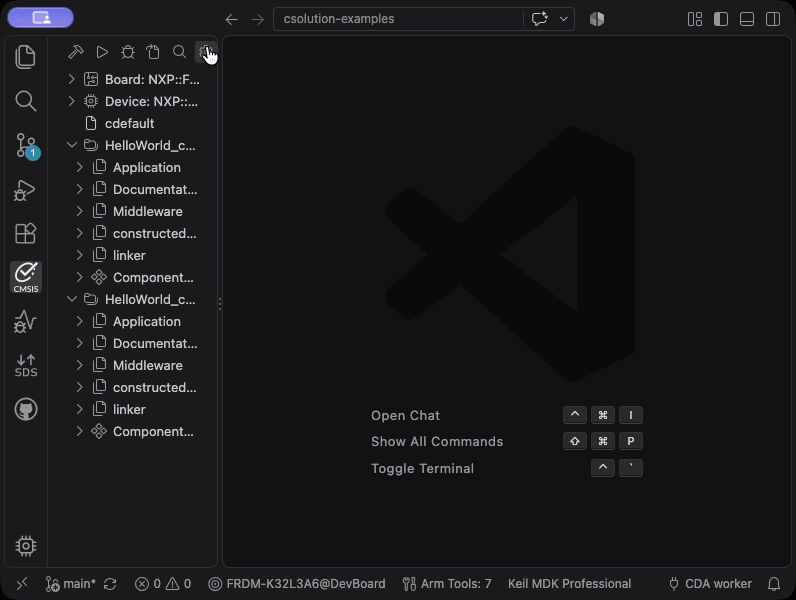
Task: Click the gear settings icon in CMSIS toolbar
Action: 205,52
